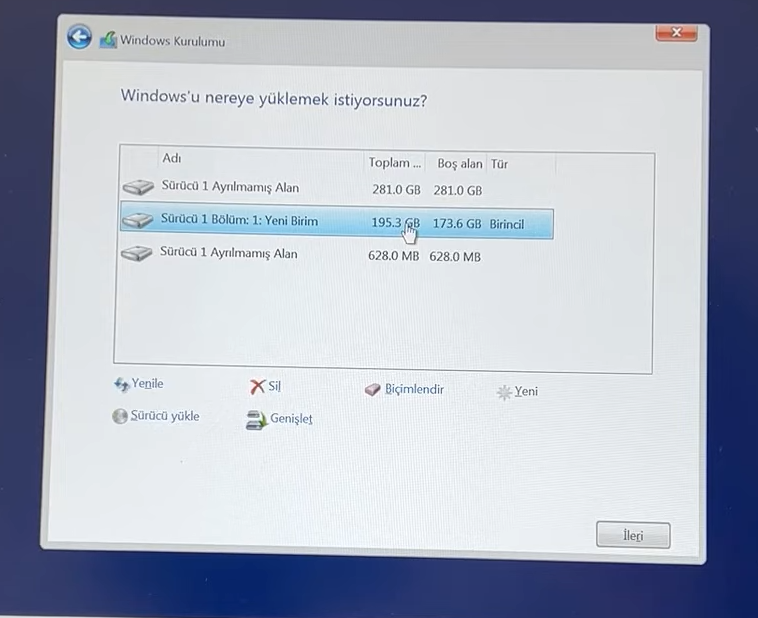Image resolution: width=758 pixels, height=618 pixels.
Task: Click the drive icon of 628.0 MB unallocated space
Action: coord(136,253)
